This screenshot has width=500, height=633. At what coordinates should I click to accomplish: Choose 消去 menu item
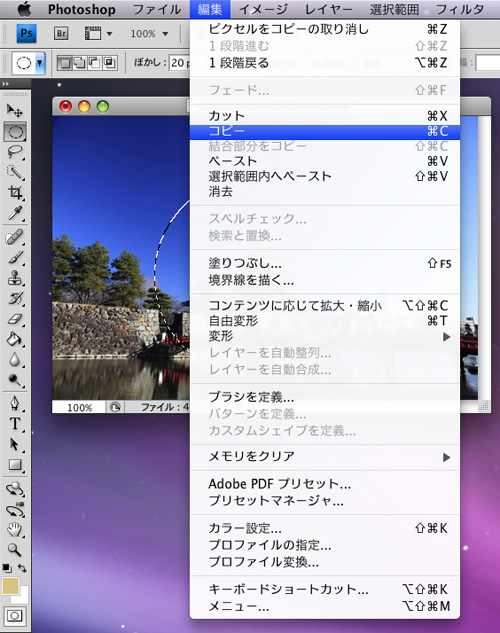click(x=324, y=192)
